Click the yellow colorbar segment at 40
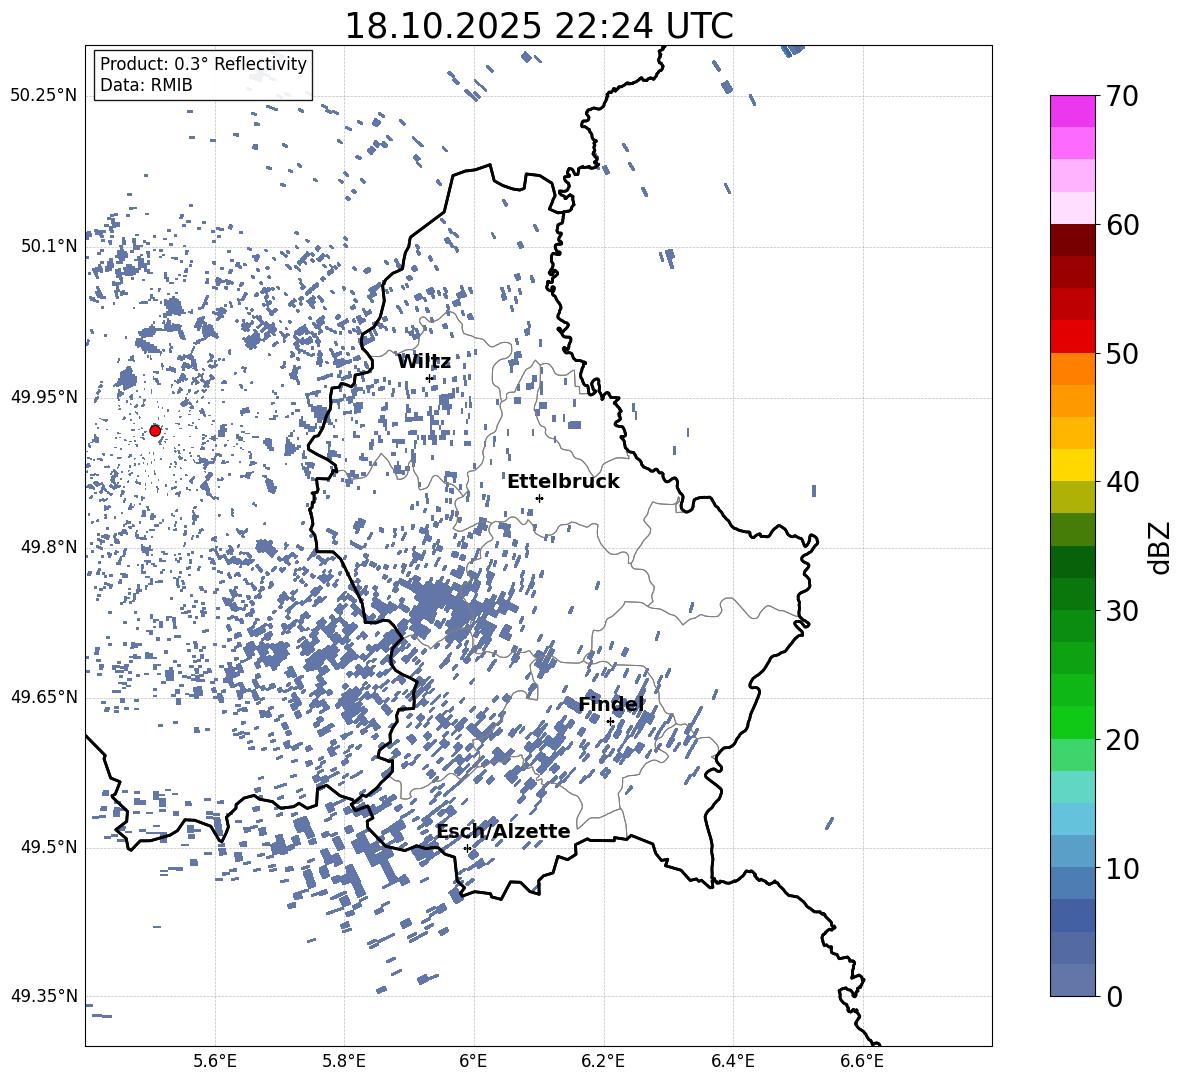 pos(1073,465)
